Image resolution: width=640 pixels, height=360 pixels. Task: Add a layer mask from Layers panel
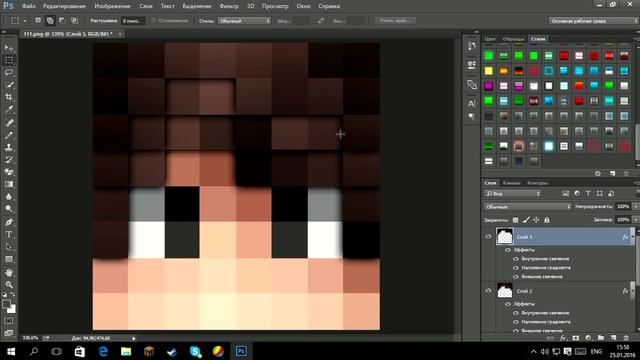pyautogui.click(x=576, y=338)
